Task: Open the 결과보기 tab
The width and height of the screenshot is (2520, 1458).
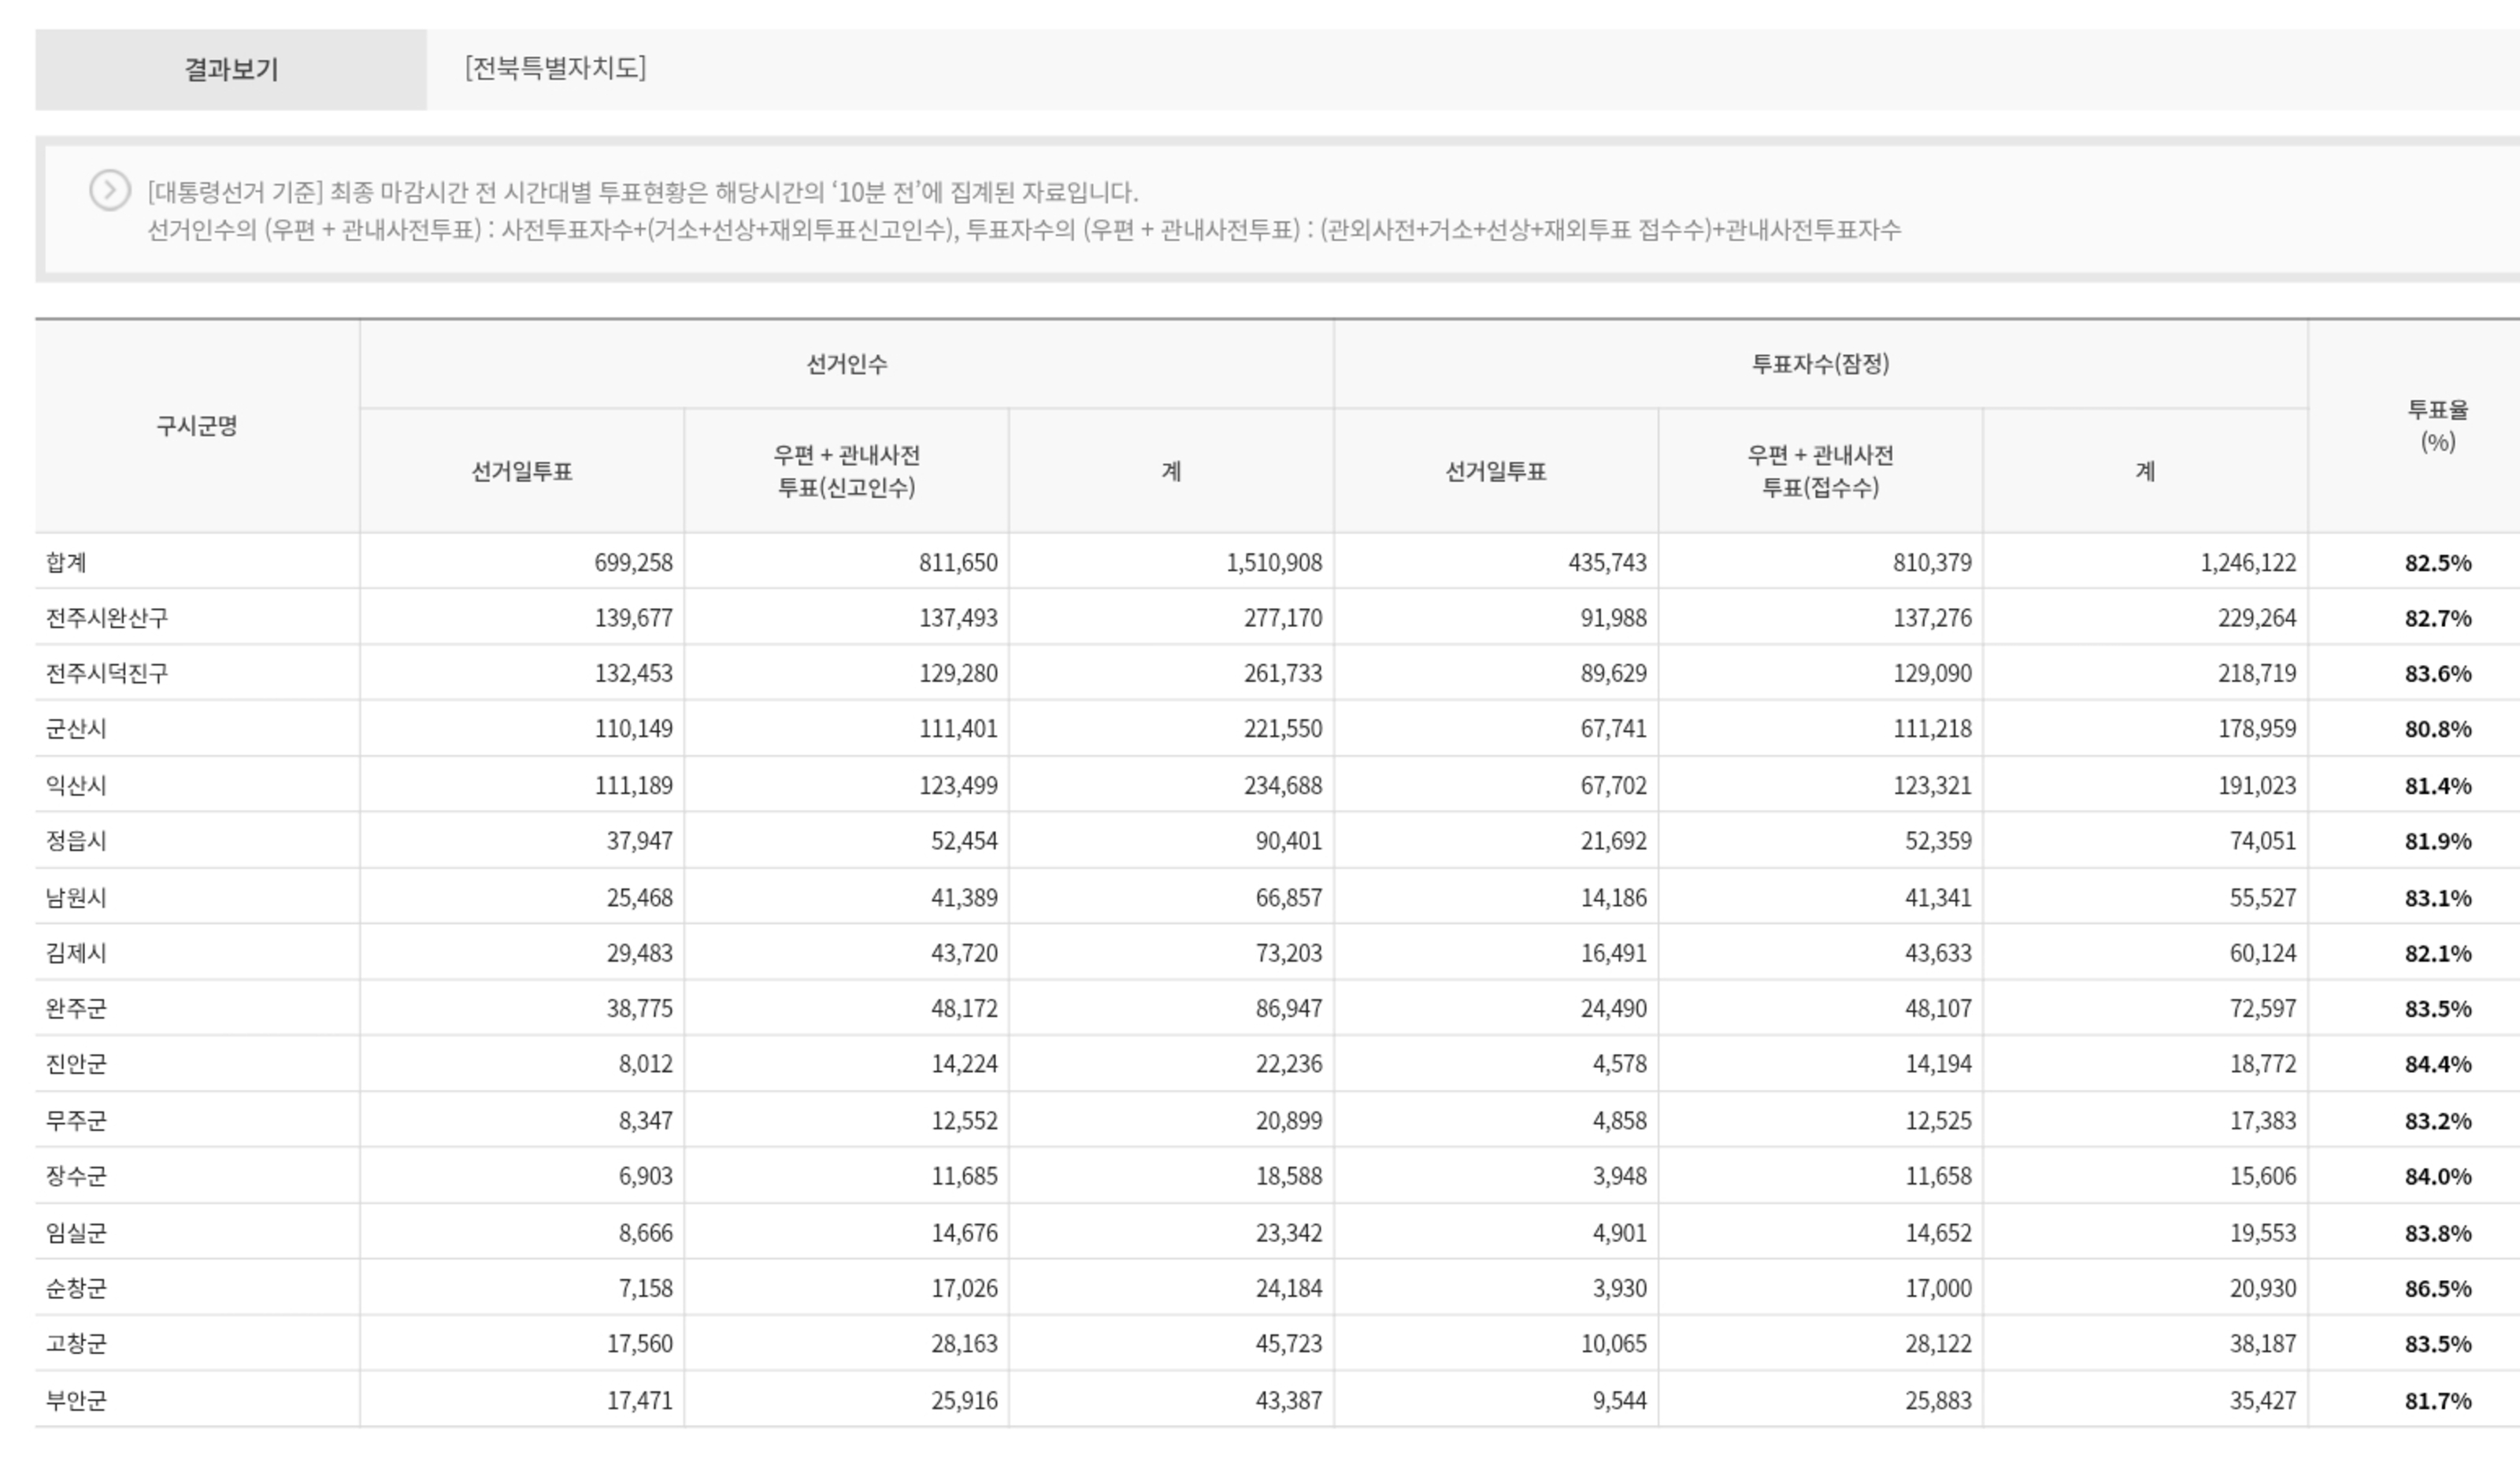Action: click(x=231, y=69)
